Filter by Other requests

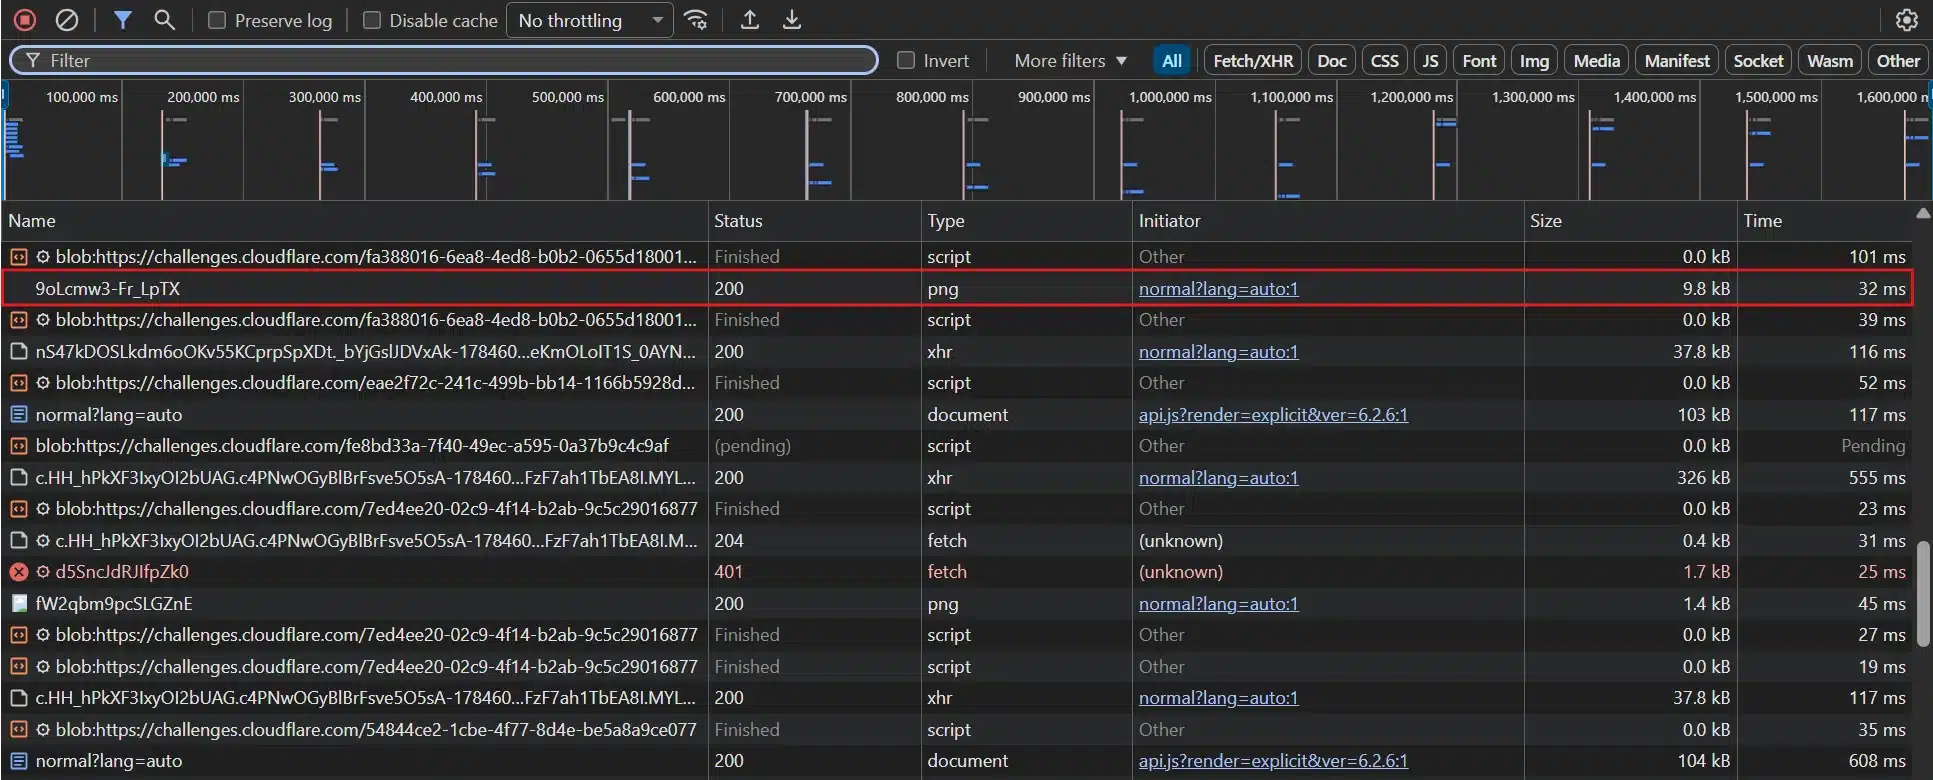[x=1898, y=61]
